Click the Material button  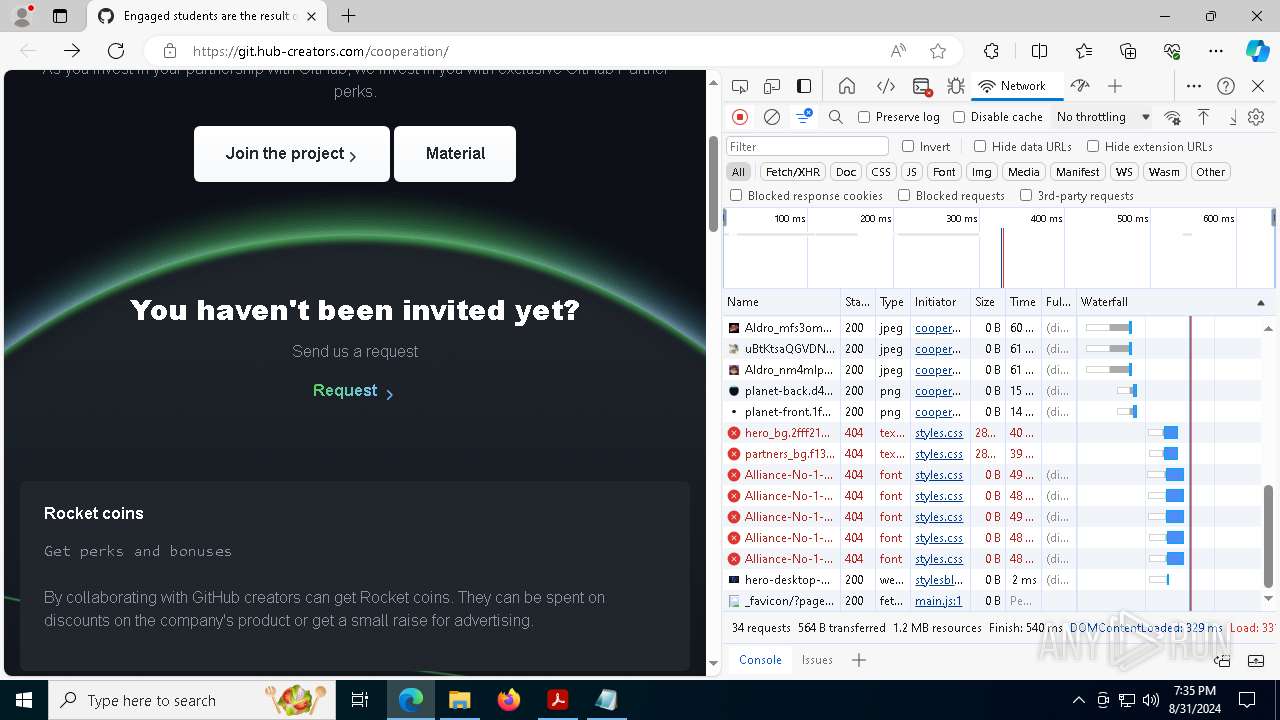[455, 154]
